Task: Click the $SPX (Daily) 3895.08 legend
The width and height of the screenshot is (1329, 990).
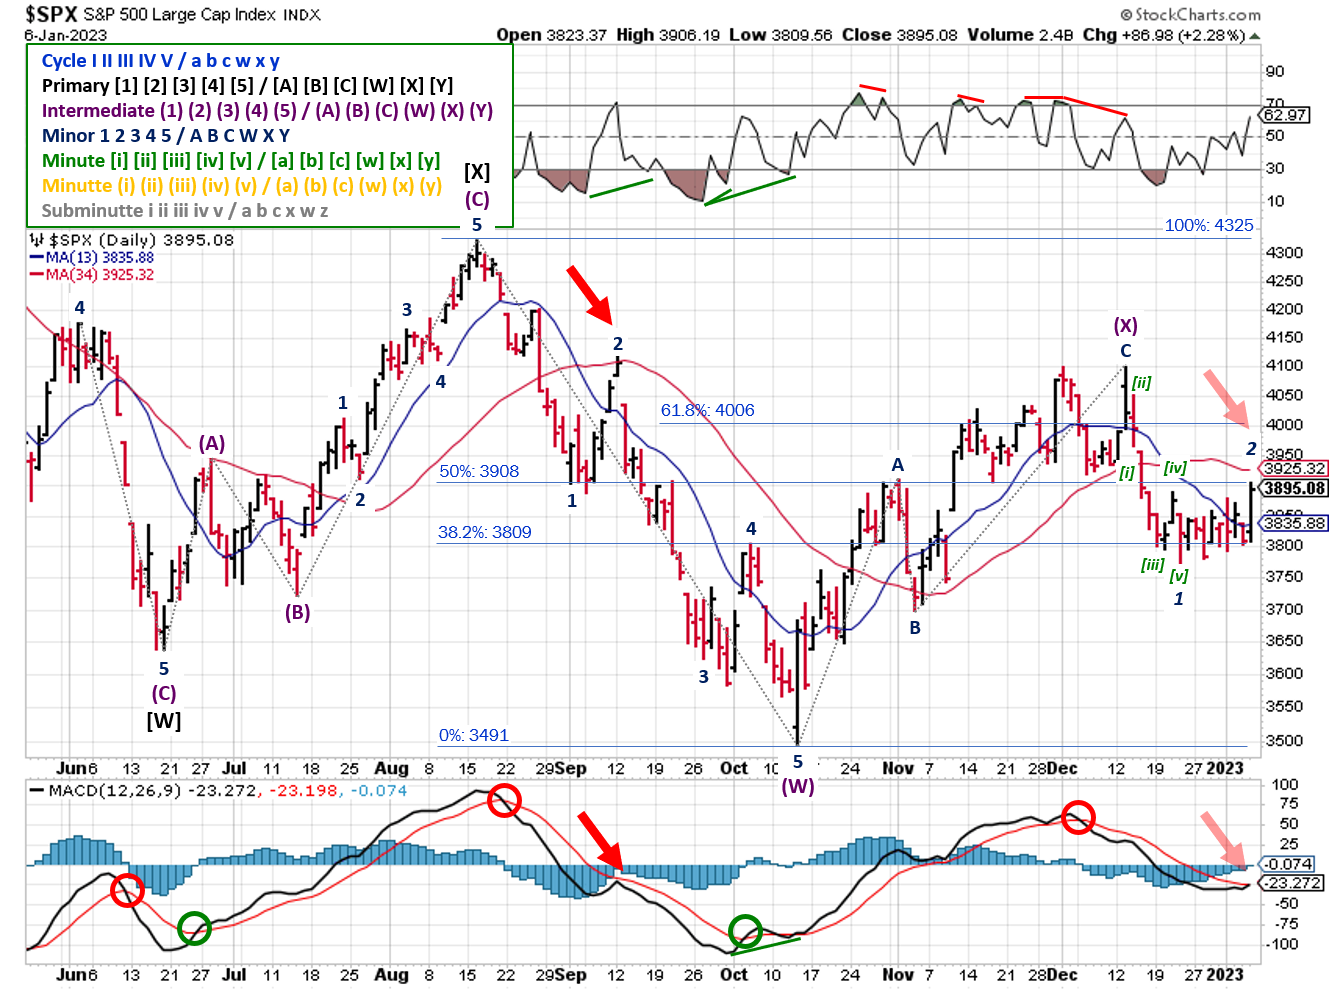Action: click(x=141, y=240)
